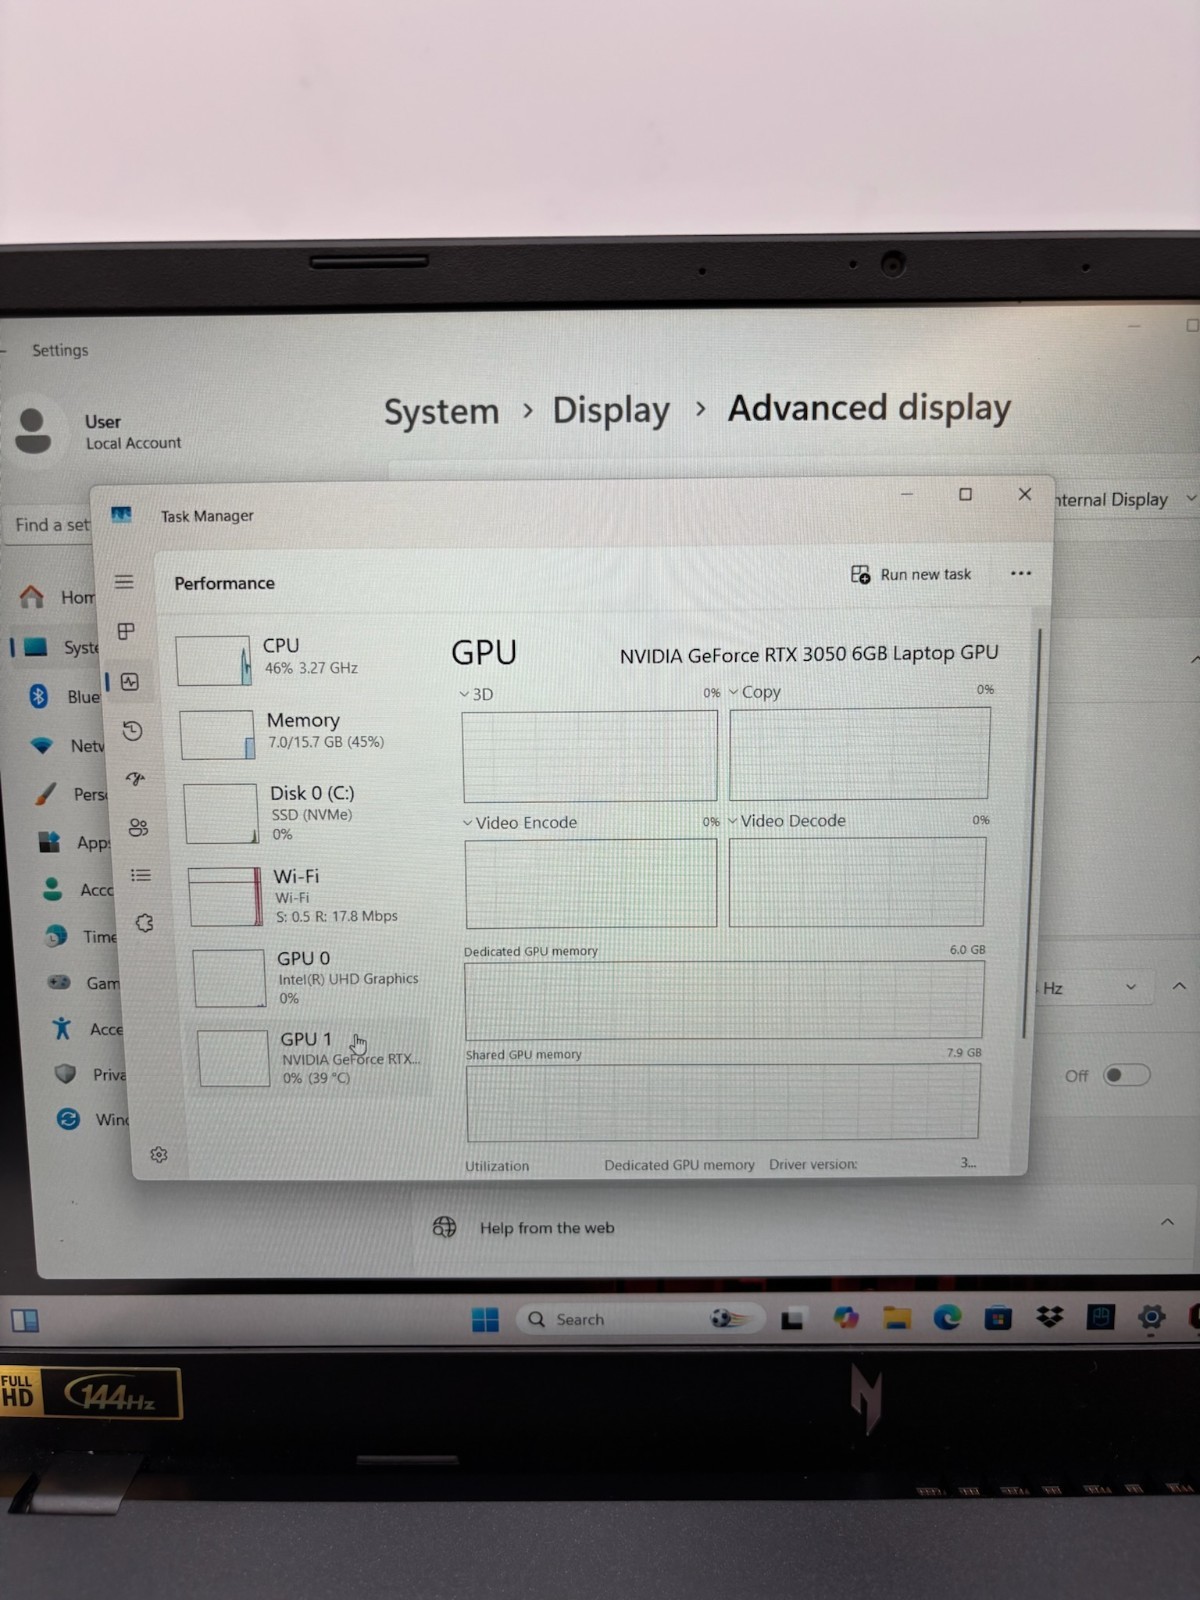The width and height of the screenshot is (1200, 1600).
Task: Select the Performance page icon
Action: 130,682
